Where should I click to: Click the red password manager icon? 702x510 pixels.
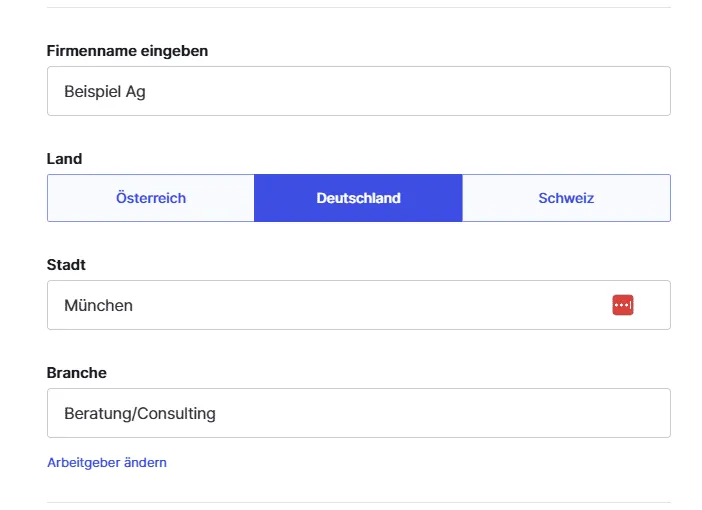point(623,305)
